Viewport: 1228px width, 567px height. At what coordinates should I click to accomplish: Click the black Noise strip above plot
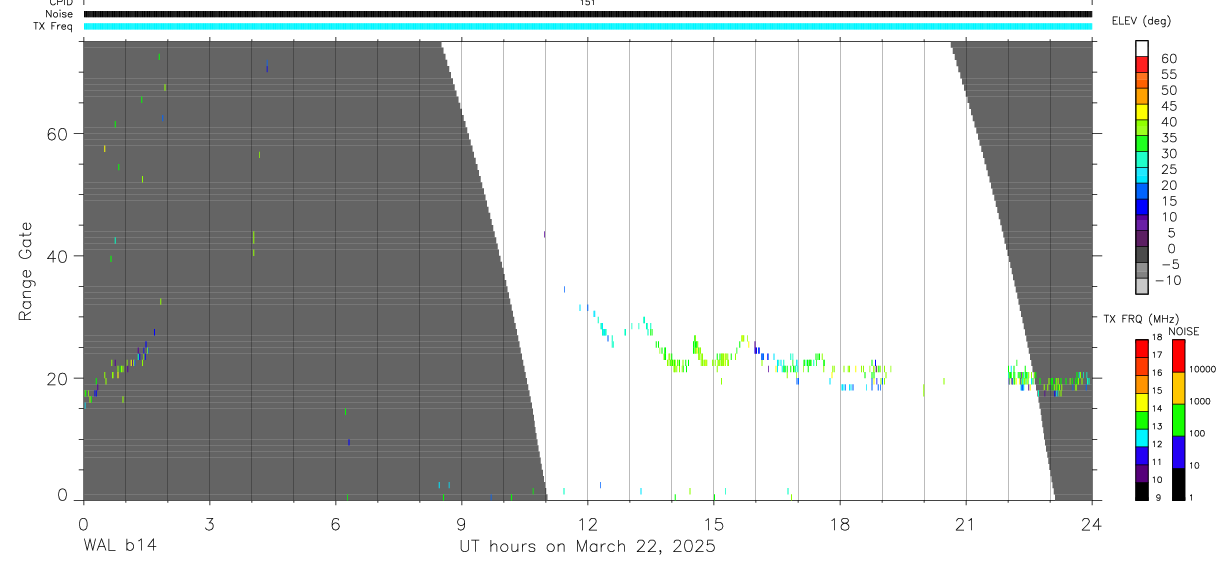click(x=587, y=14)
